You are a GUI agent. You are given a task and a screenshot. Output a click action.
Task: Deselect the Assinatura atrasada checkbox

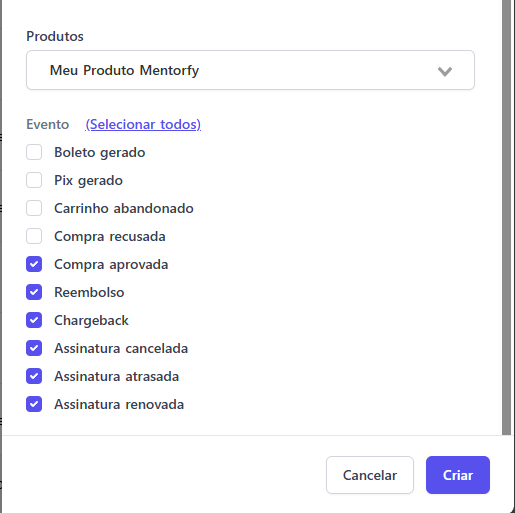34,376
